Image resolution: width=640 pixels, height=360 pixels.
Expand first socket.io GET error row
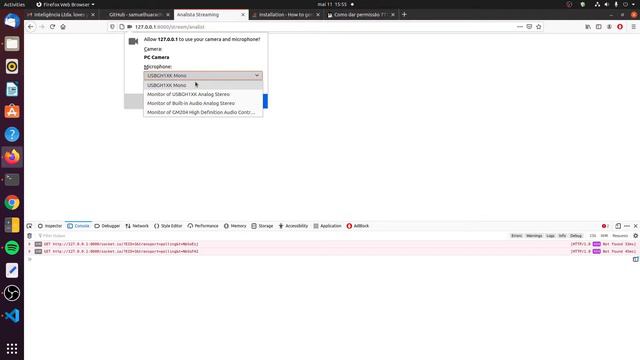point(29,244)
